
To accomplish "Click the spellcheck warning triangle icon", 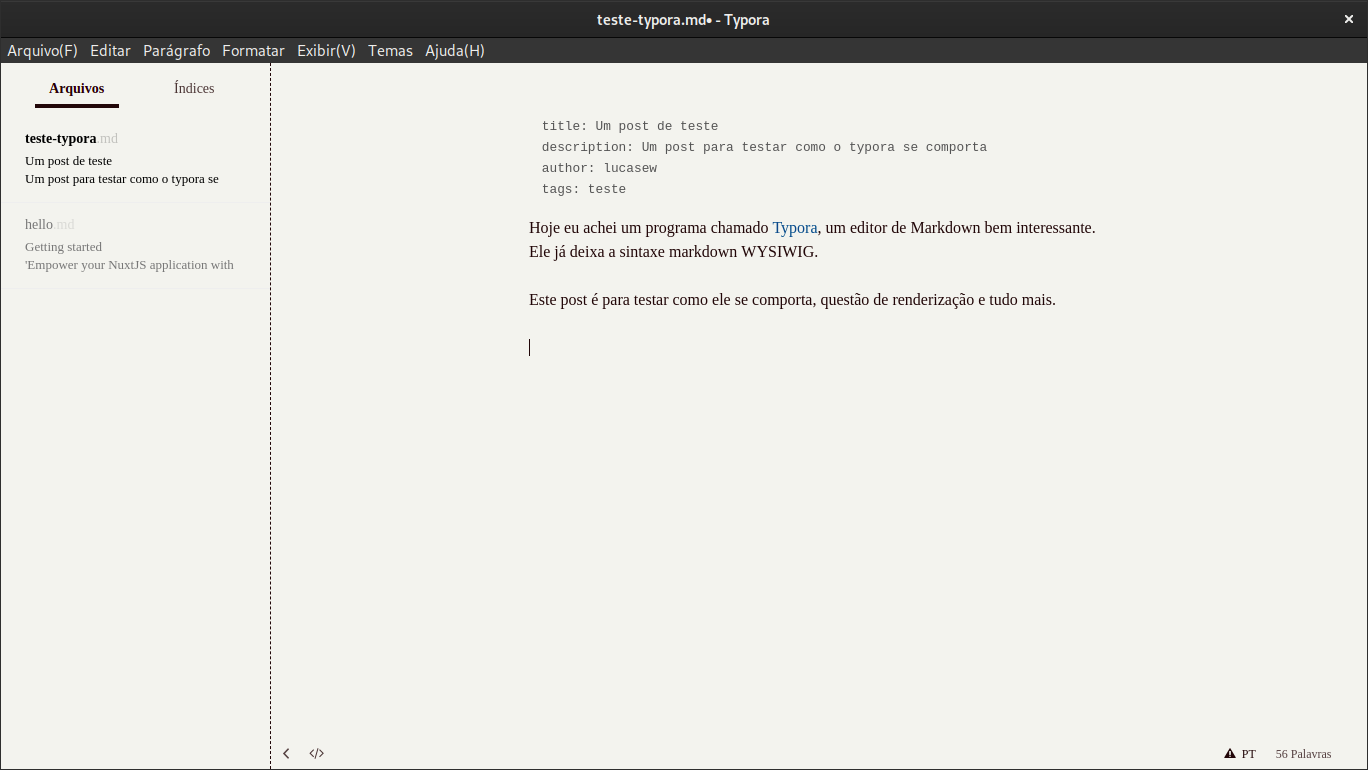I will pos(1230,754).
